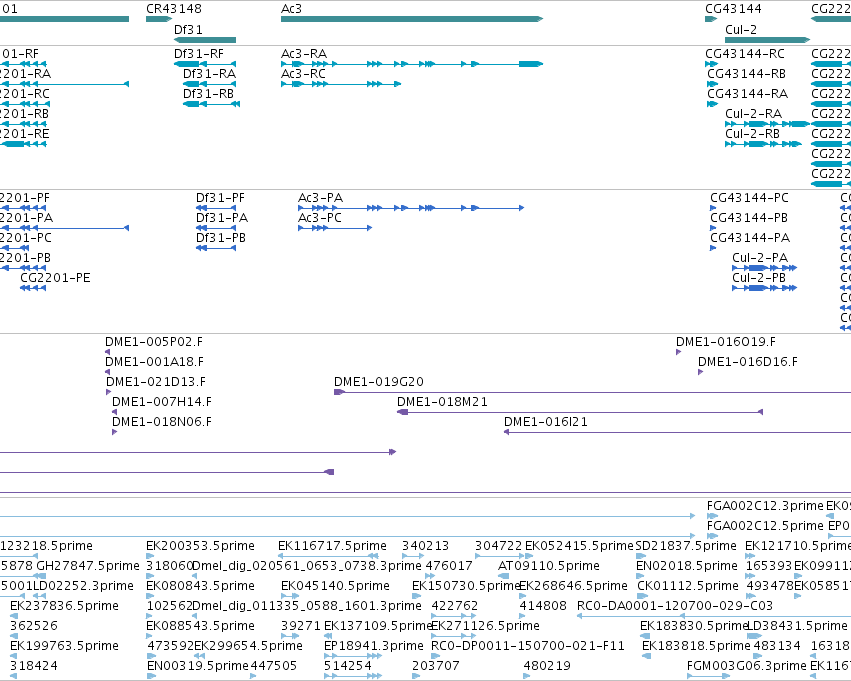The height and width of the screenshot is (681, 851).
Task: Click protein Df31-PF
Action: [216, 208]
